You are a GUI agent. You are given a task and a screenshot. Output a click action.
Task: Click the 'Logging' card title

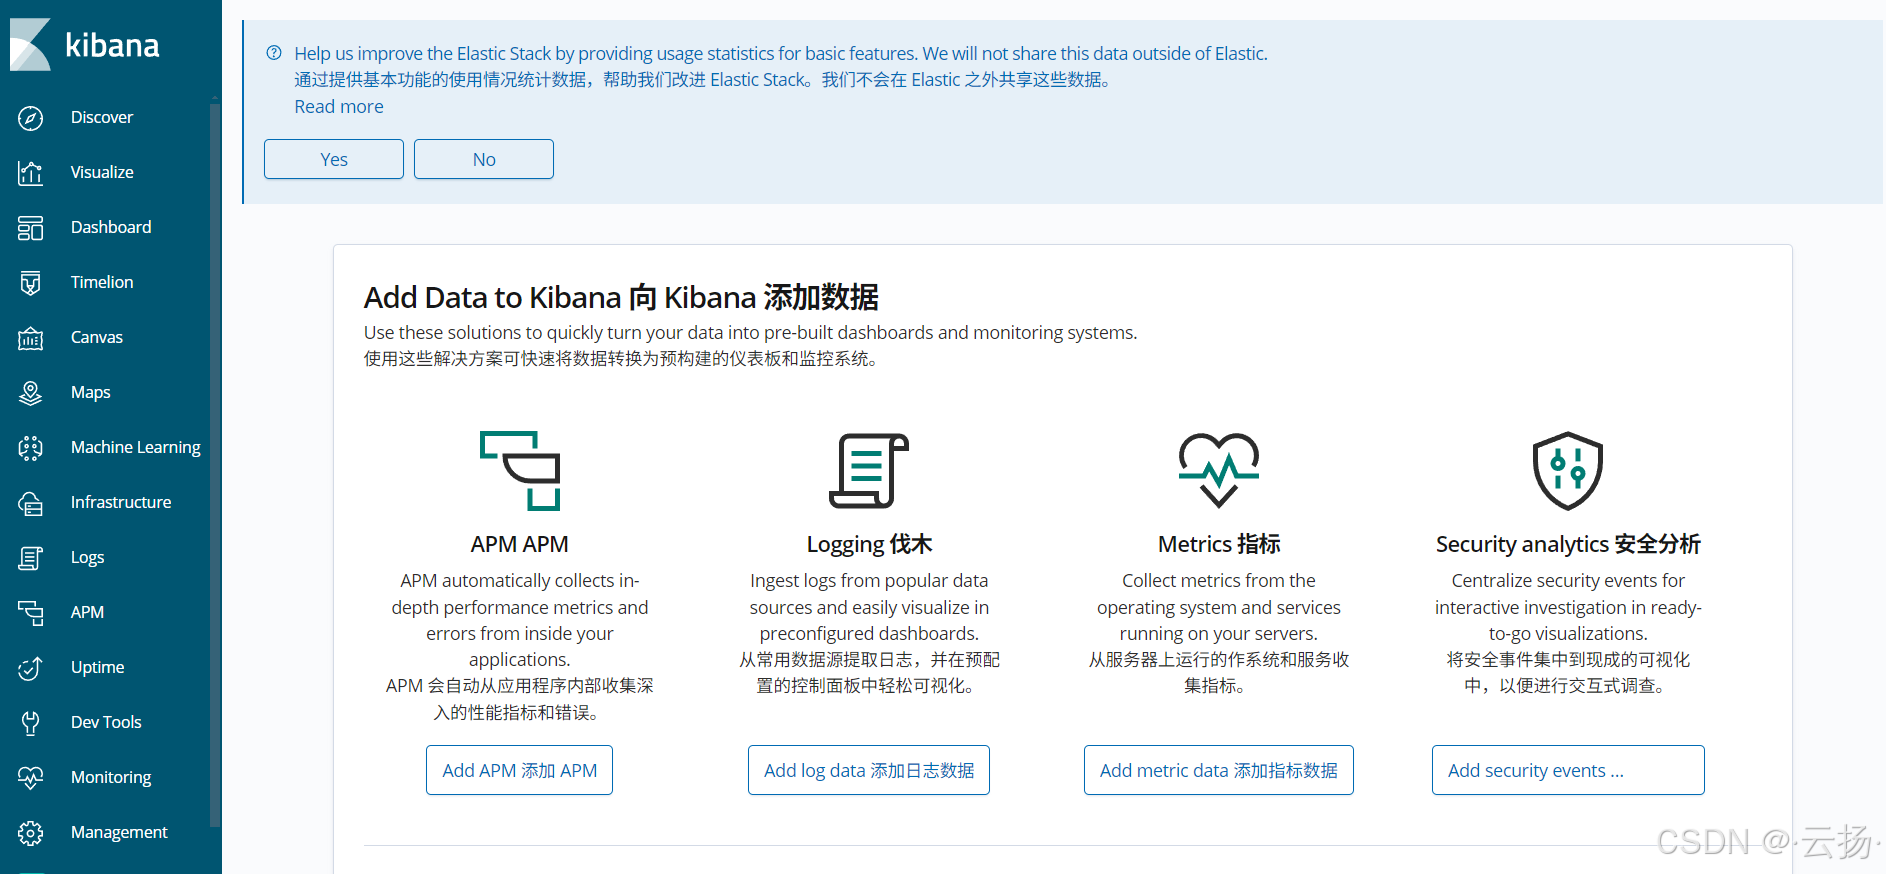(x=869, y=544)
